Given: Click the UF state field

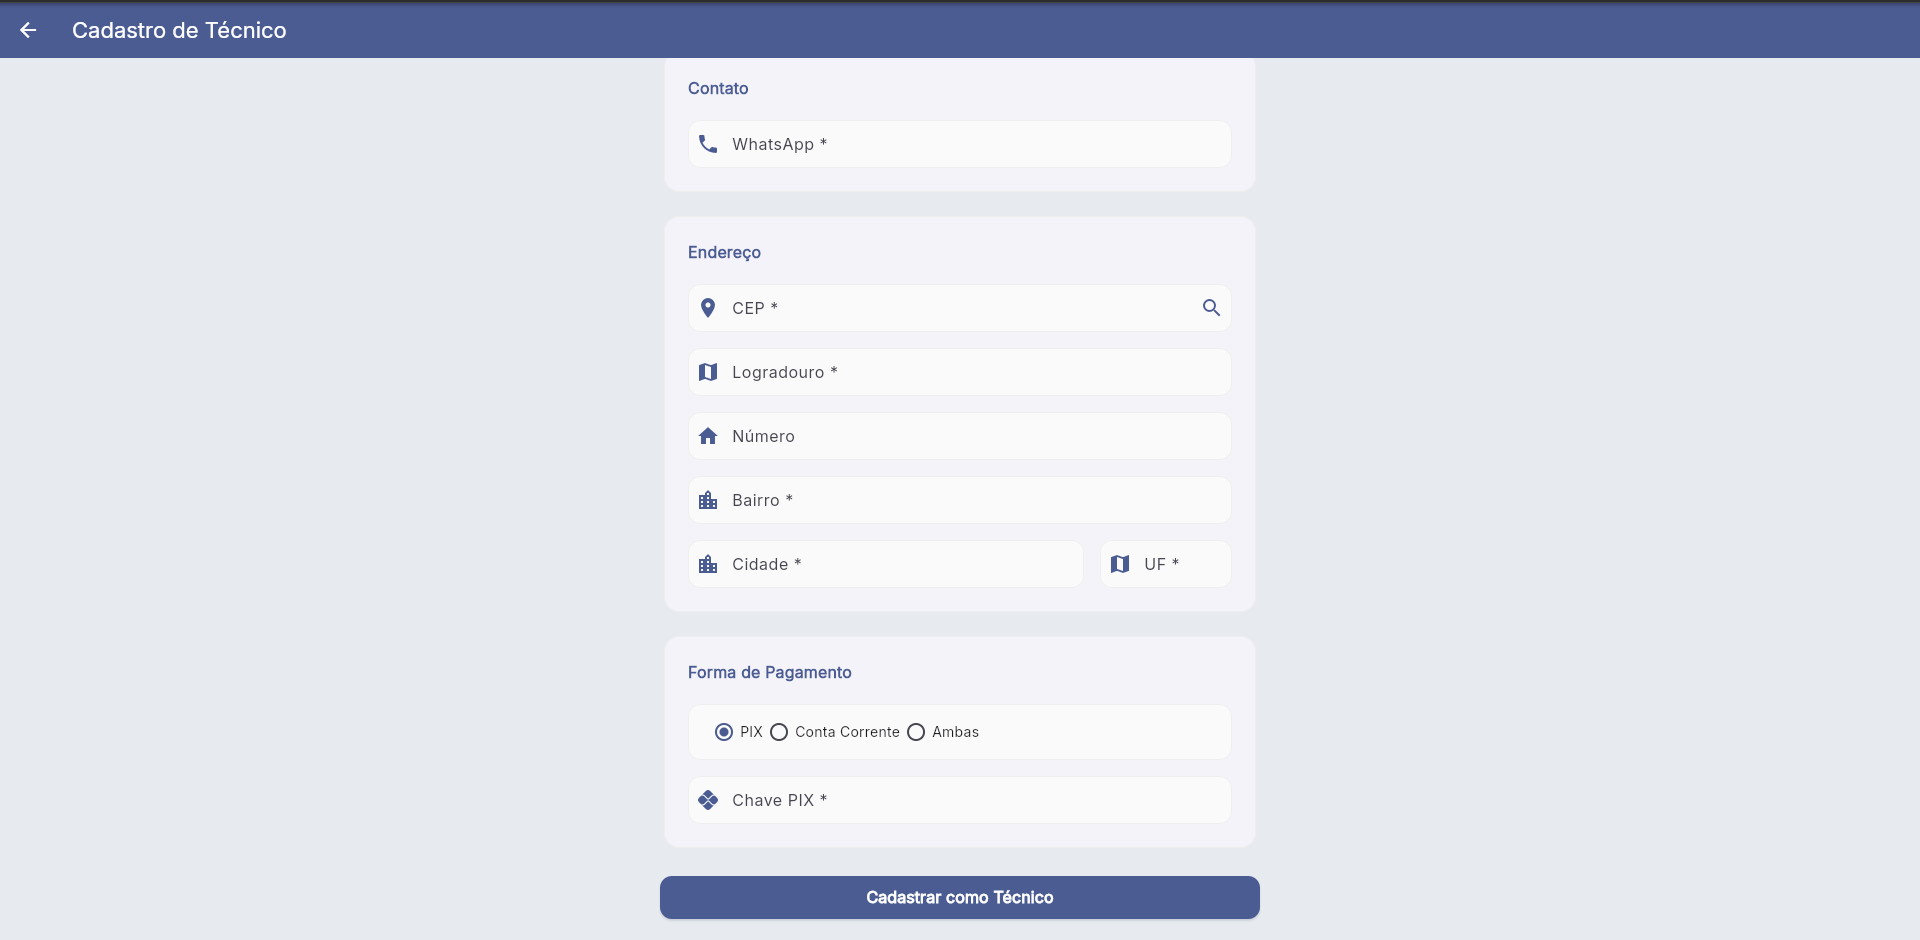Looking at the screenshot, I should pos(1180,564).
